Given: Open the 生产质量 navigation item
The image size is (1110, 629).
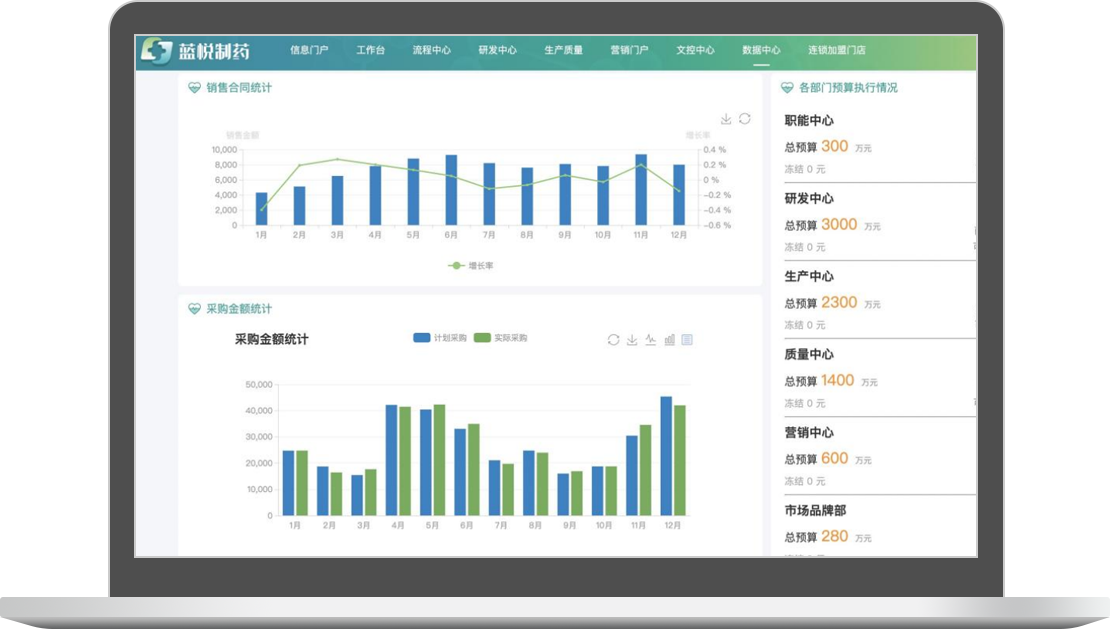Looking at the screenshot, I should (x=563, y=50).
